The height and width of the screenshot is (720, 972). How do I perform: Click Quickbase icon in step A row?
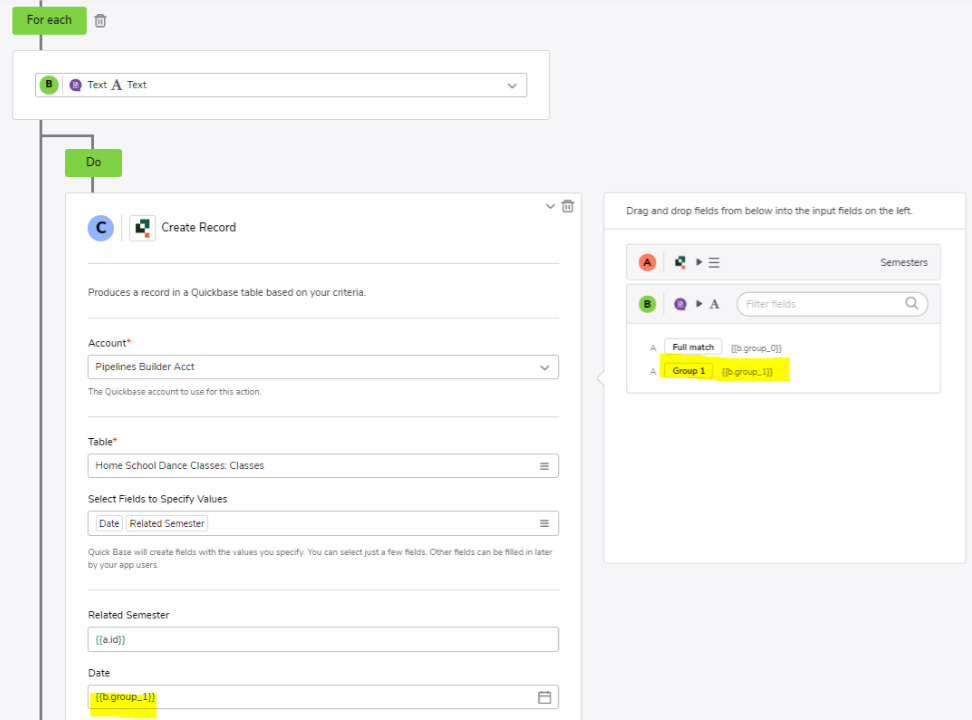(680, 262)
